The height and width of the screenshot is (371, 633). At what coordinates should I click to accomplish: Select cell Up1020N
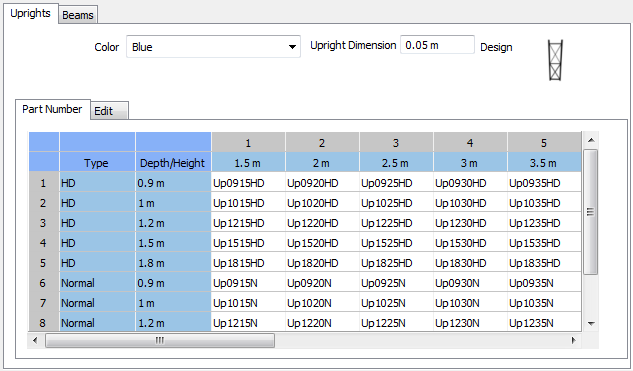point(322,302)
